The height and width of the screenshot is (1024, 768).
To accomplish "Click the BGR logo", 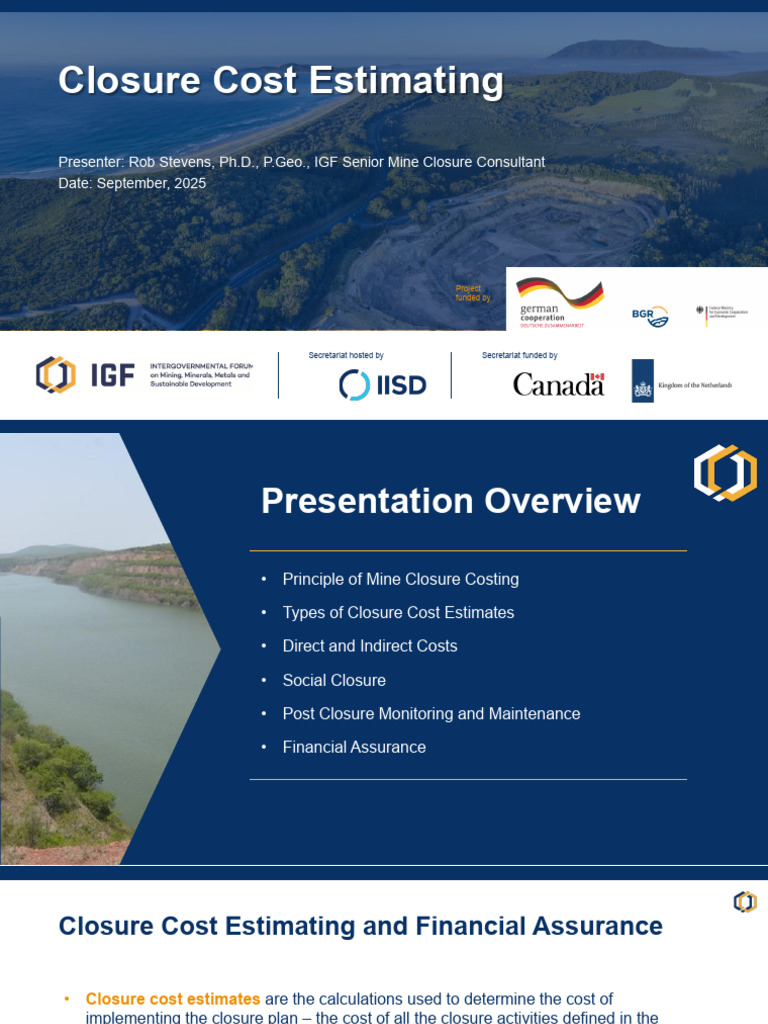I will (650, 316).
